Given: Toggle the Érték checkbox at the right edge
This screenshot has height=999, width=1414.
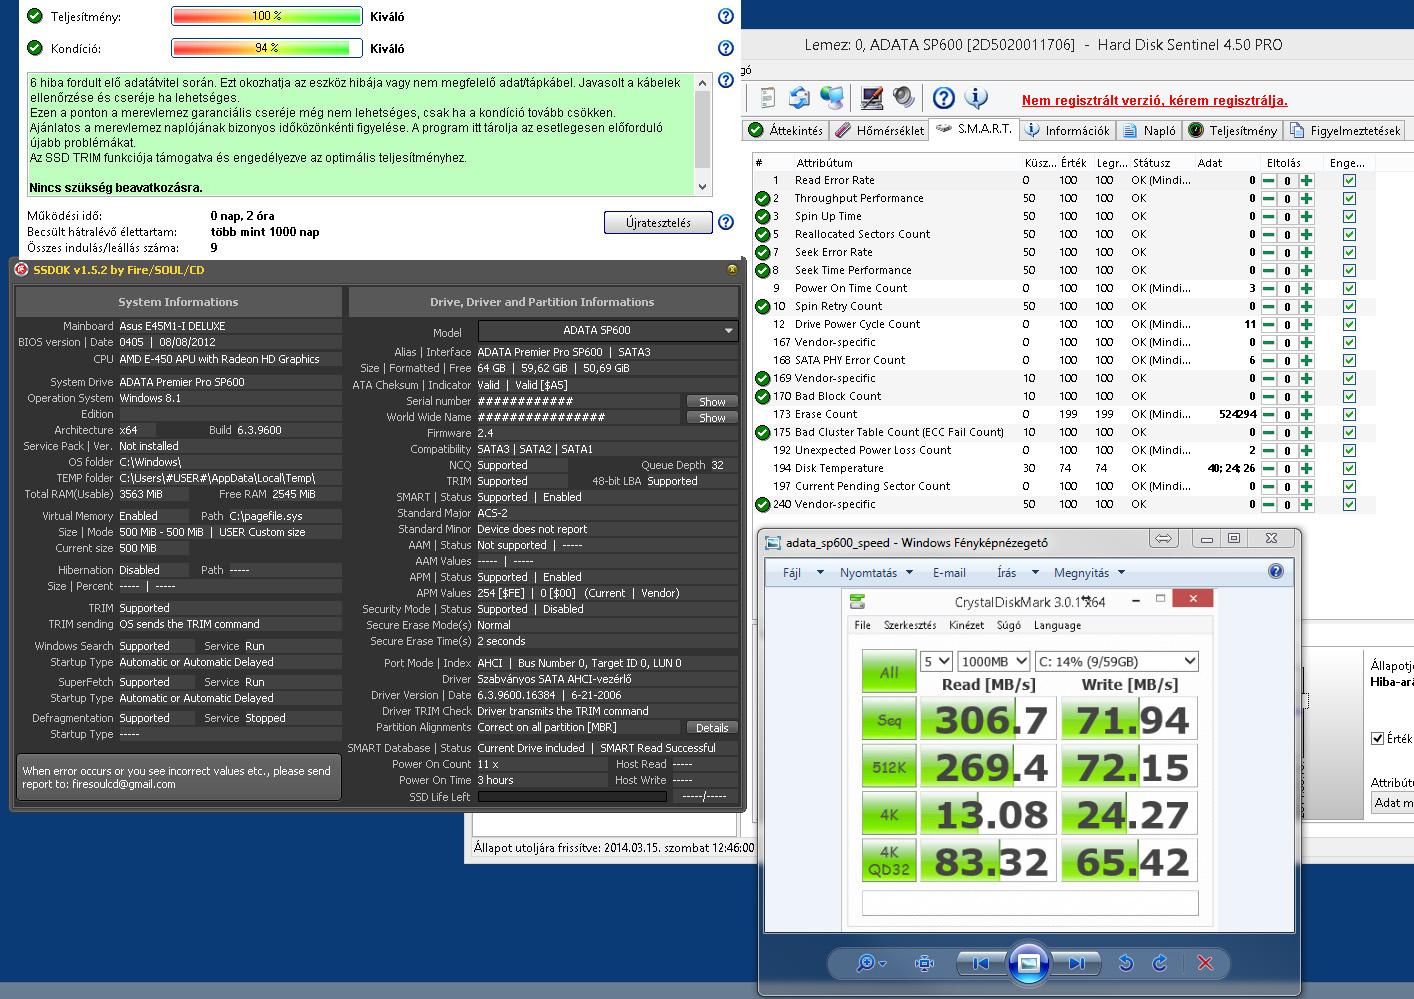Looking at the screenshot, I should pyautogui.click(x=1377, y=739).
